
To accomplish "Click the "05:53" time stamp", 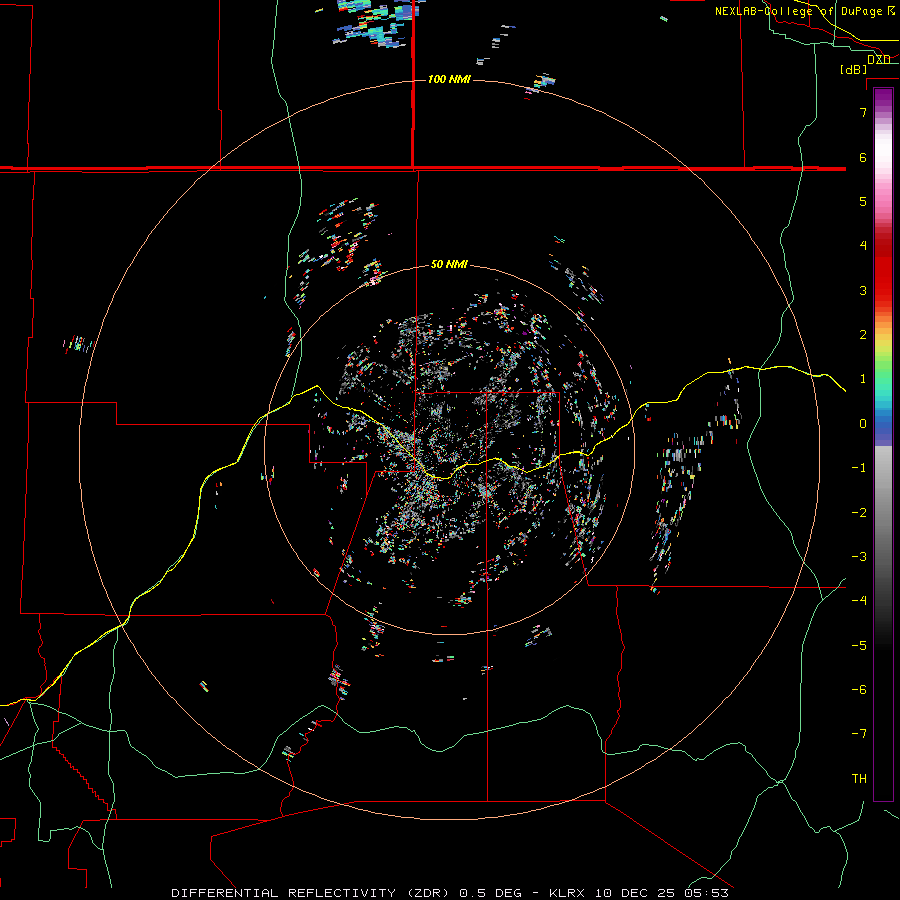I will click(x=706, y=893).
